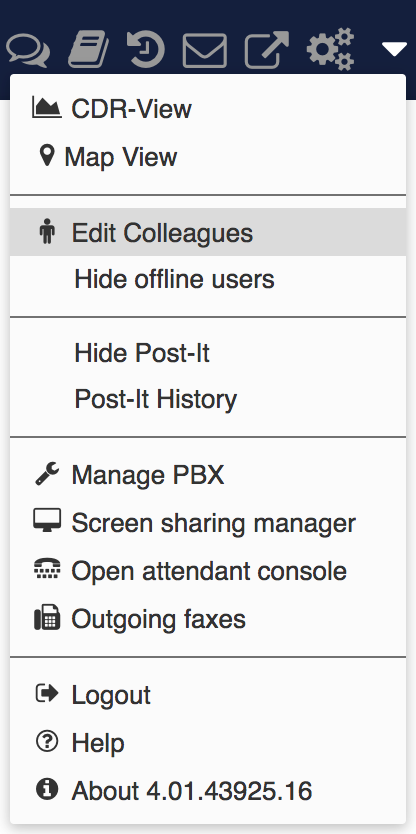Click the Manage PBX wrench icon

[47, 474]
